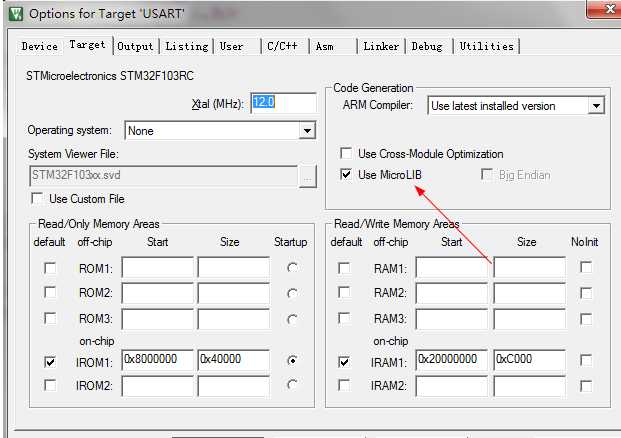The height and width of the screenshot is (438, 621).
Task: Uncheck the Use MicroLIB checkbox
Action: coord(346,174)
